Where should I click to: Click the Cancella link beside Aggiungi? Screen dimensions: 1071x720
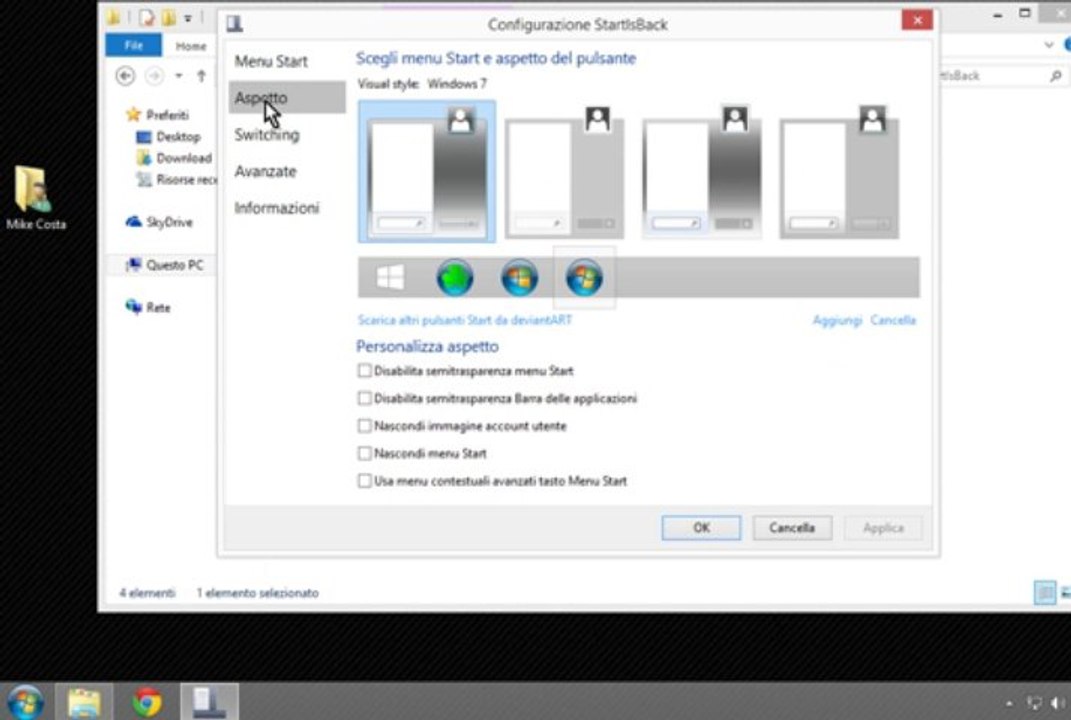coord(893,320)
